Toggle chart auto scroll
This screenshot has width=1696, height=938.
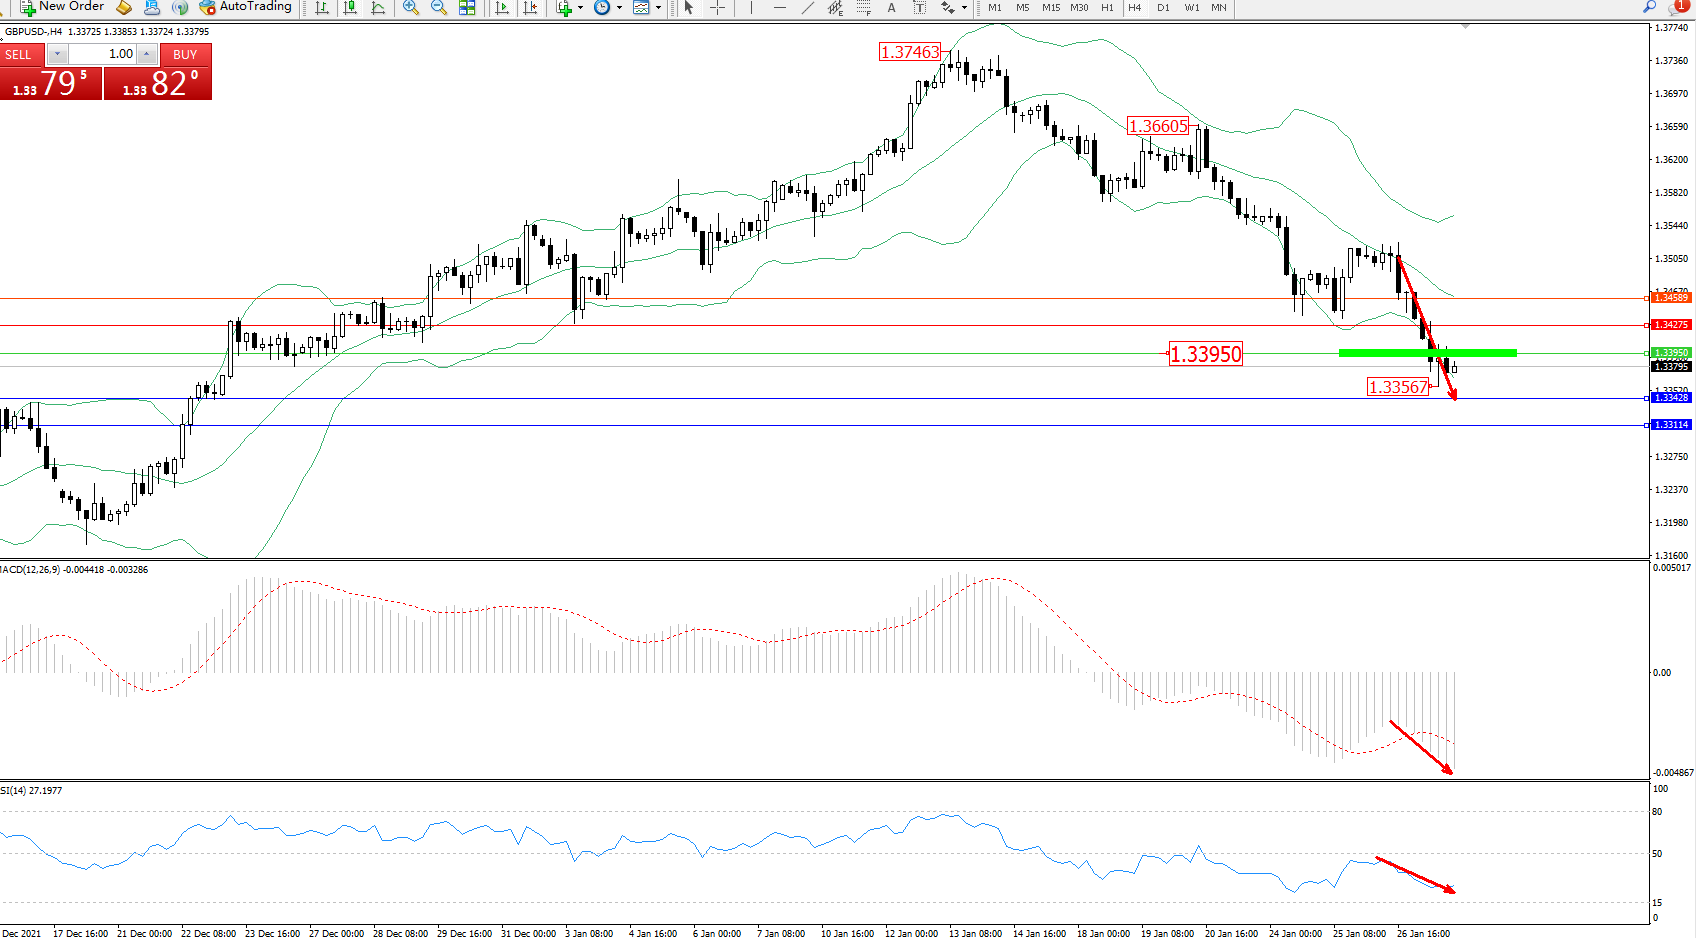502,7
